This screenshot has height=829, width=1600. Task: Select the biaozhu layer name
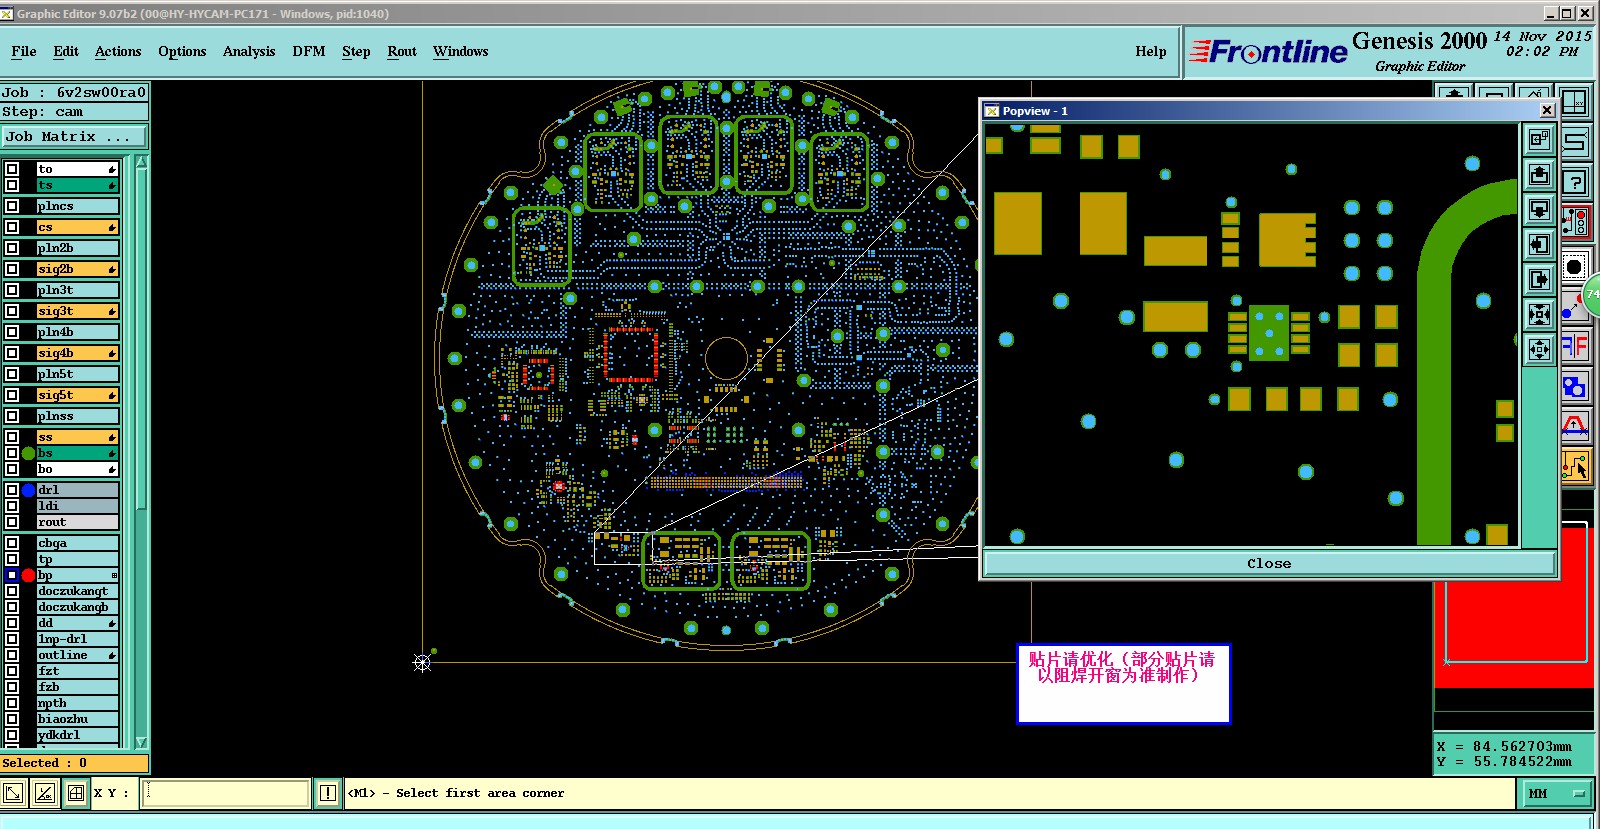click(x=77, y=719)
